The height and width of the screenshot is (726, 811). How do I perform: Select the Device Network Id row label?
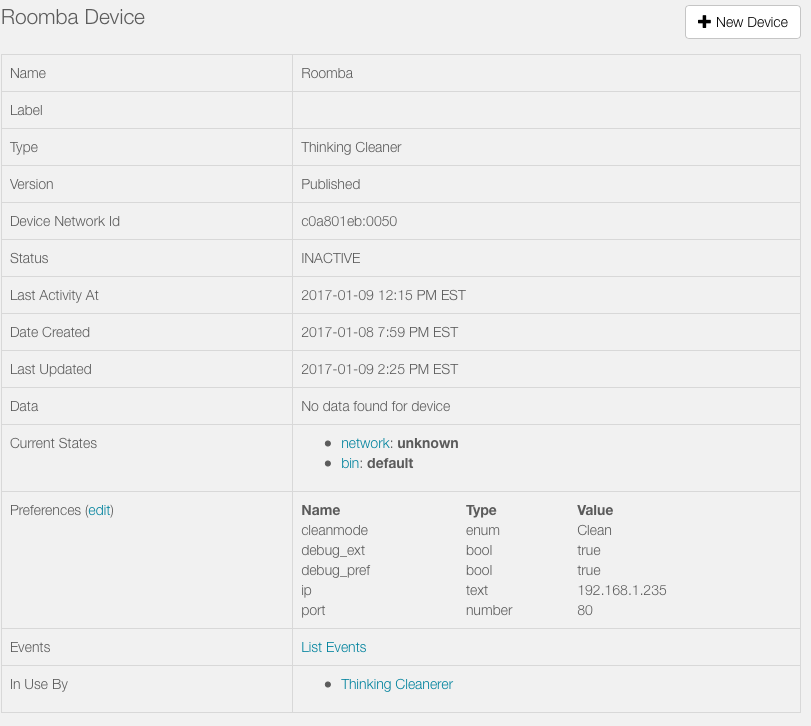tap(65, 221)
